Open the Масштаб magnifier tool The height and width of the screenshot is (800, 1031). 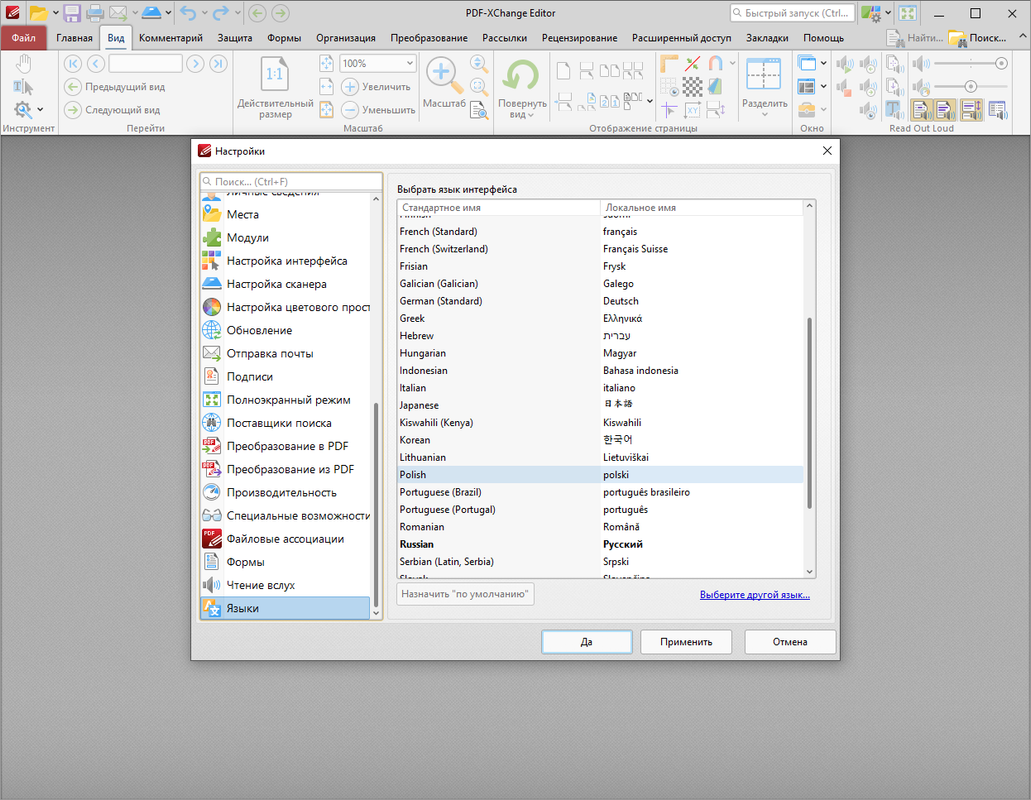pyautogui.click(x=444, y=75)
